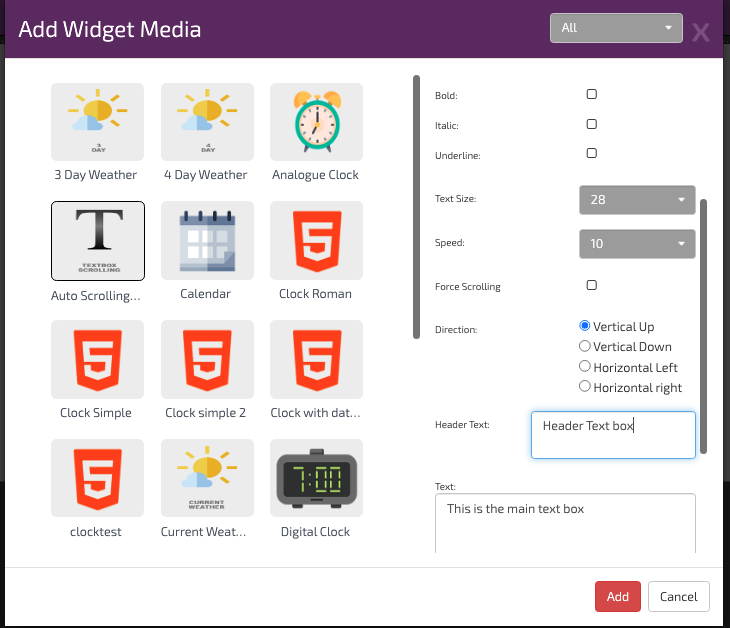Choose the clocktest HTML5 widget

[x=97, y=479]
